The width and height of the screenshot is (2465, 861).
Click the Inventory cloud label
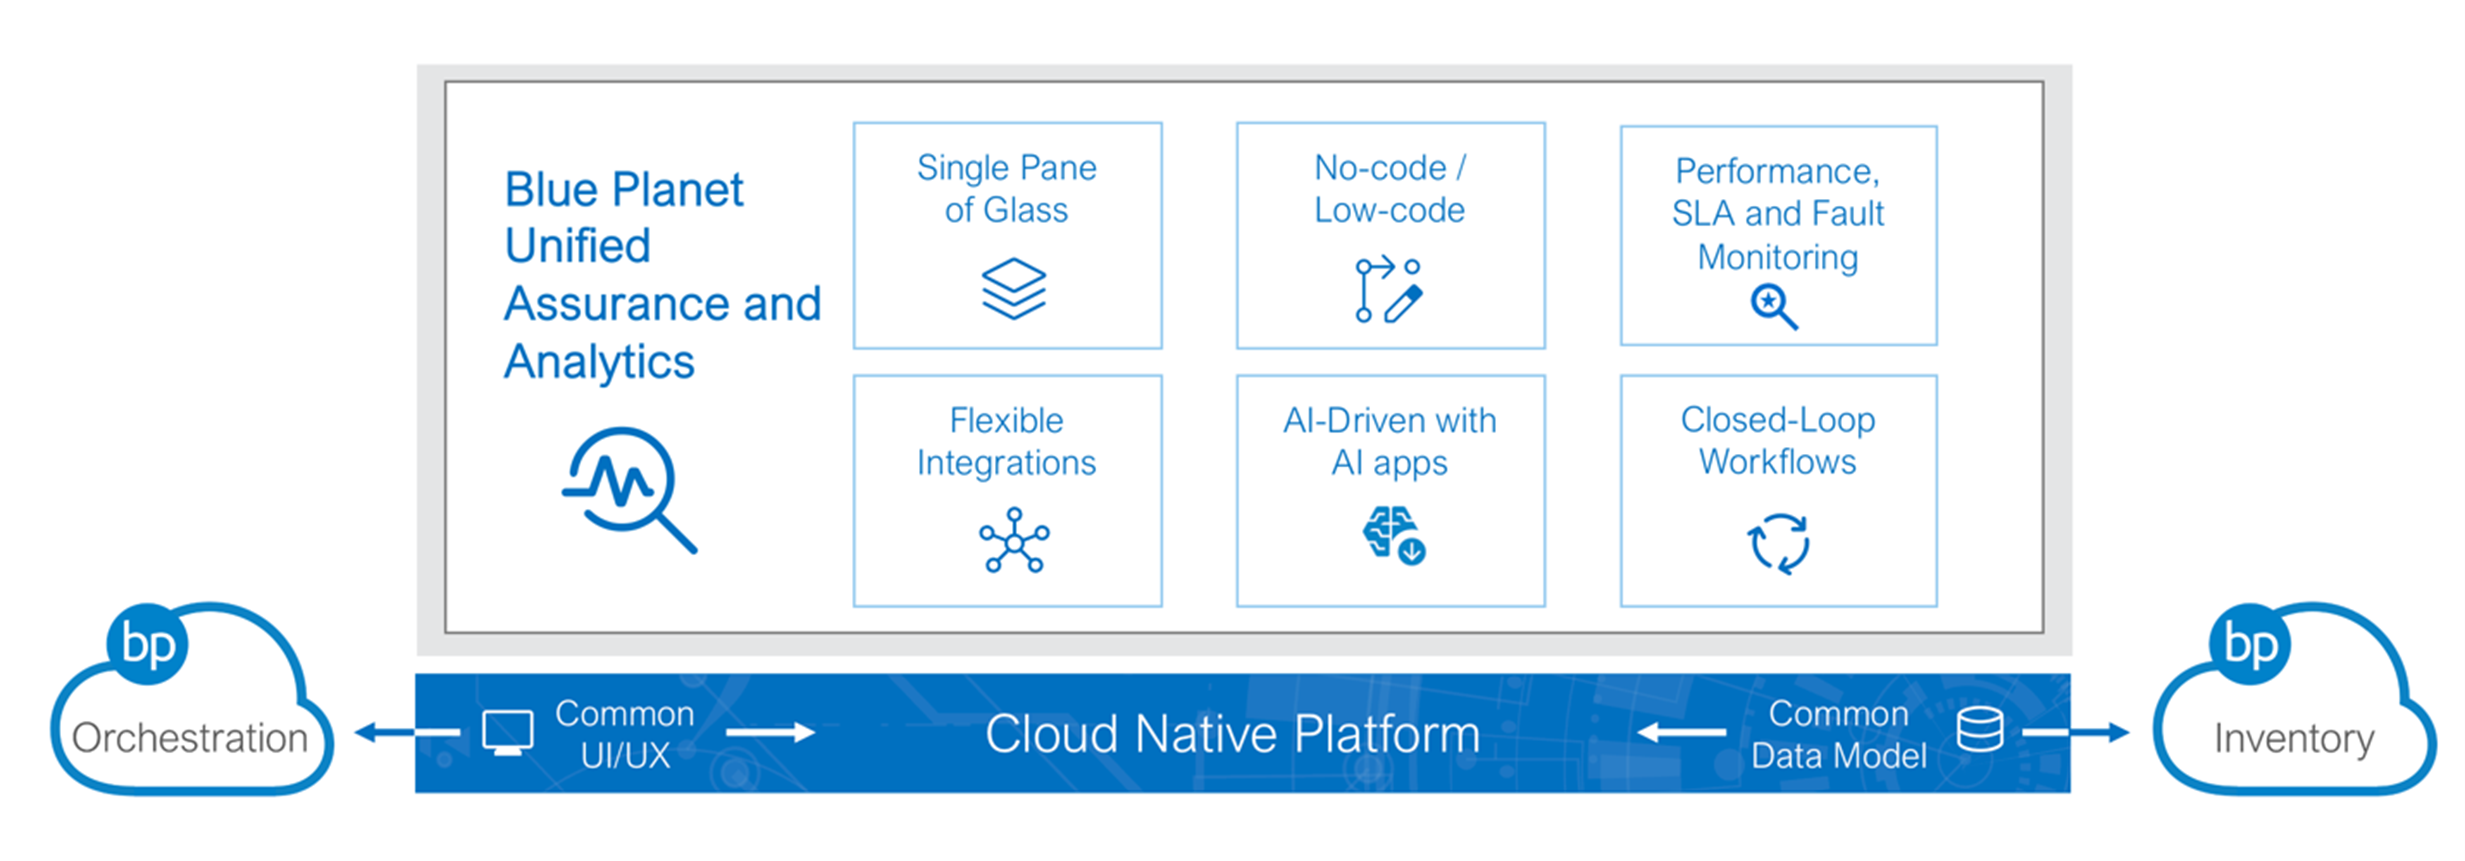click(x=2294, y=738)
